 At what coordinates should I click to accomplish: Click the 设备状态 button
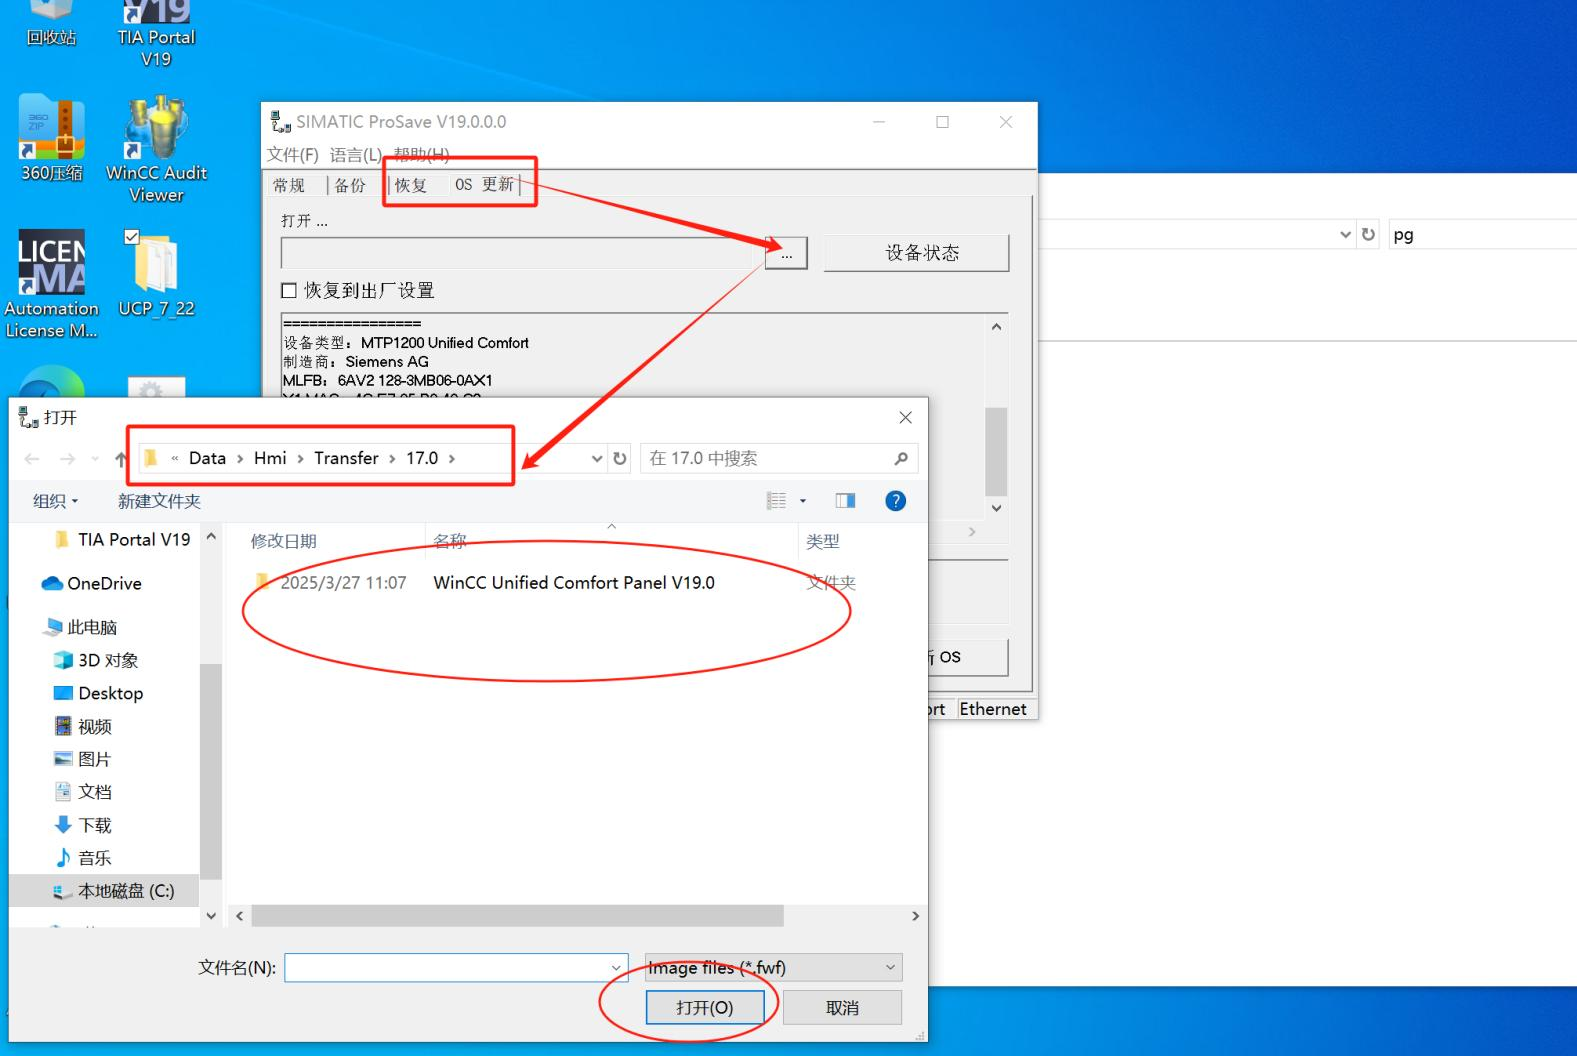(917, 253)
